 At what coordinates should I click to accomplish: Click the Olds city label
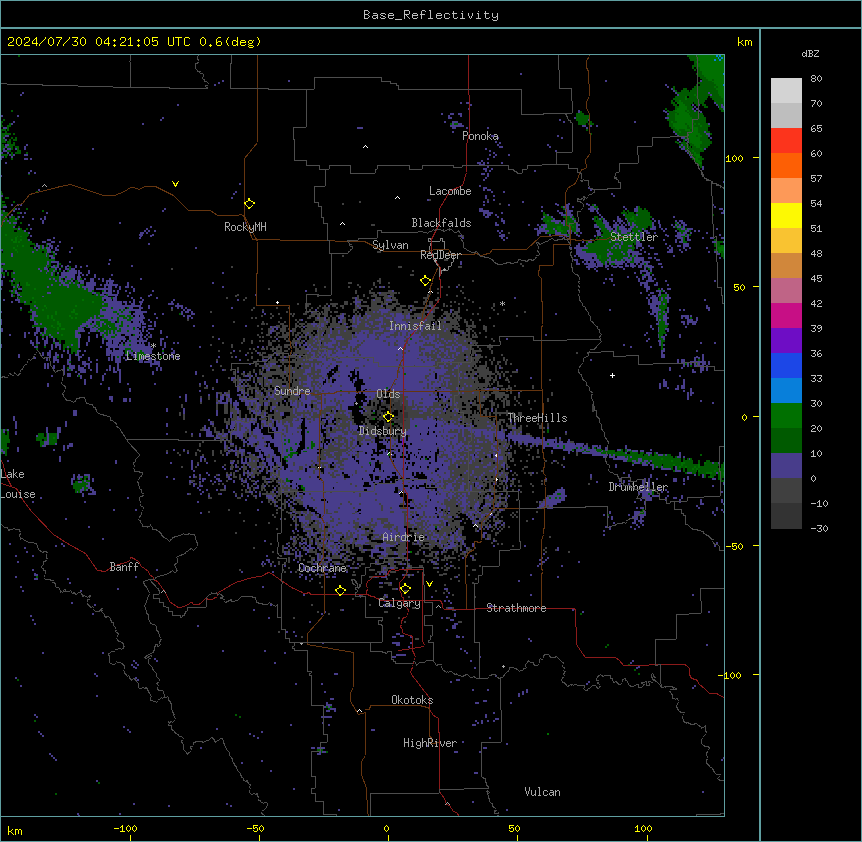pyautogui.click(x=388, y=394)
